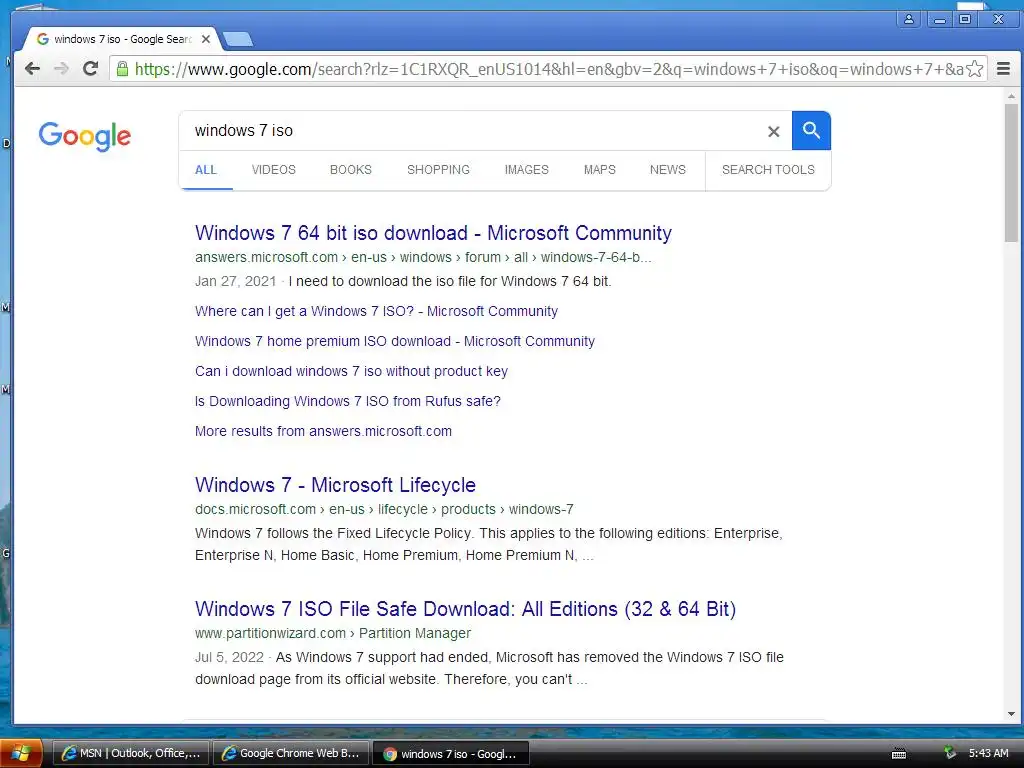The width and height of the screenshot is (1024, 768).
Task: Click the scrollbar down arrow
Action: pos(1011,714)
